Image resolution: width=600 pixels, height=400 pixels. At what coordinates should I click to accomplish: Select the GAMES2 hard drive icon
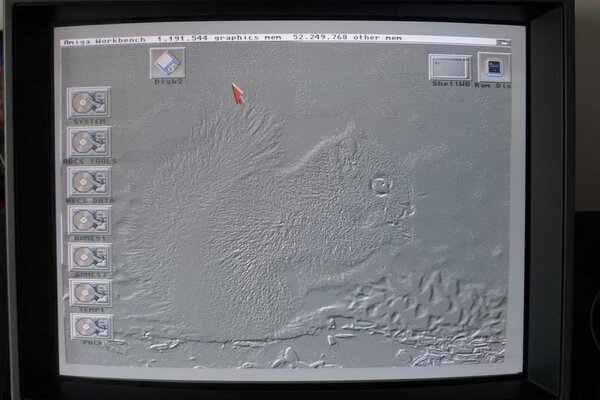point(90,257)
